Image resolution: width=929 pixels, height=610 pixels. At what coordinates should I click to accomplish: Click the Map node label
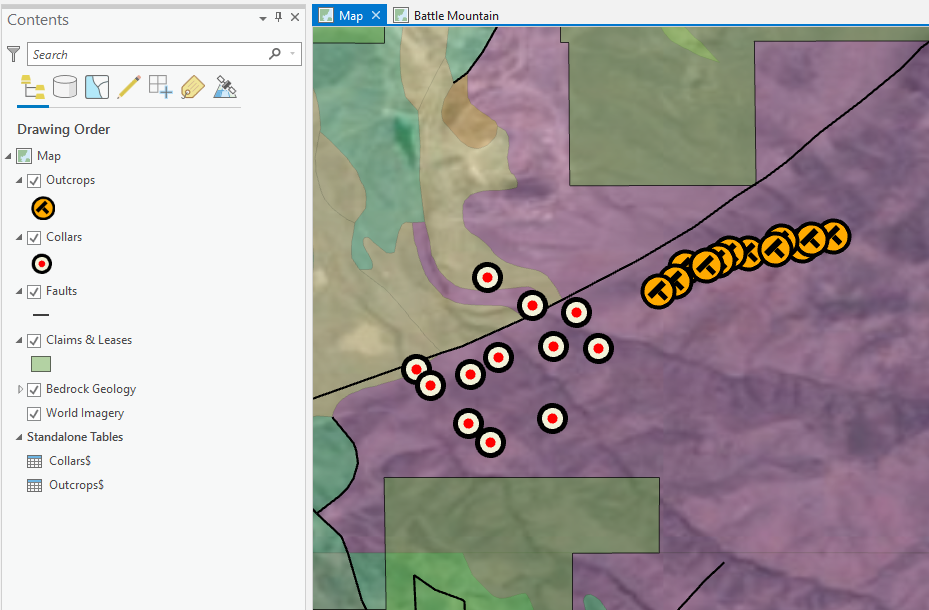[49, 156]
